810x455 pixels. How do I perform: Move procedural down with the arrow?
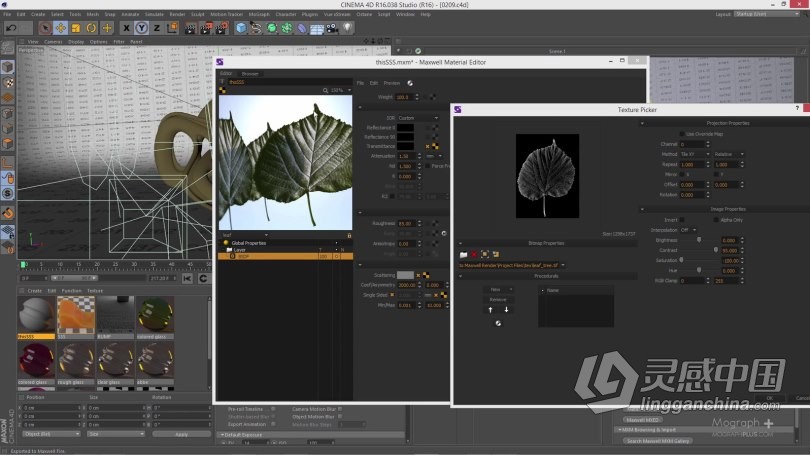pyautogui.click(x=506, y=310)
